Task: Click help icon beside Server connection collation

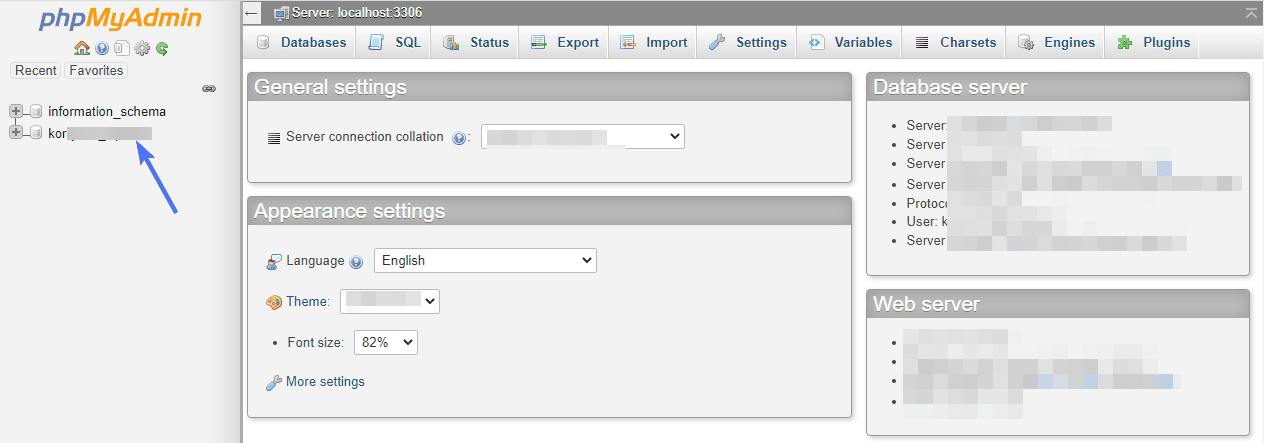Action: (x=459, y=138)
